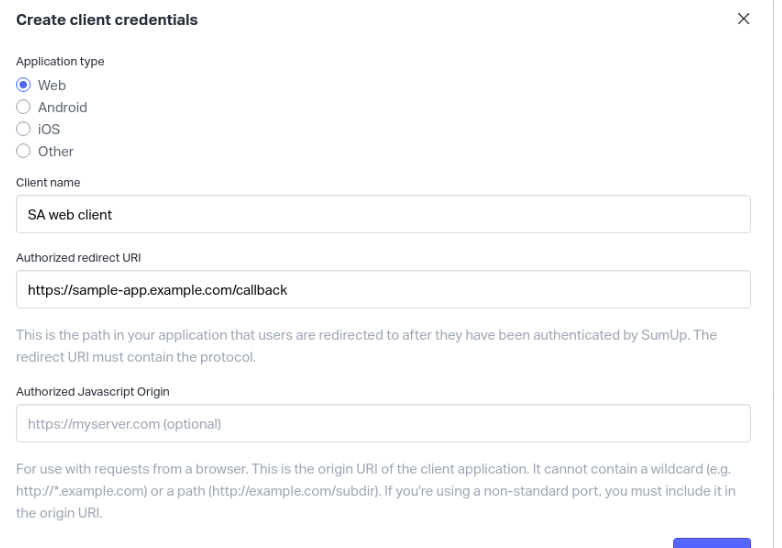Click the 'Other' option label text

coord(56,151)
